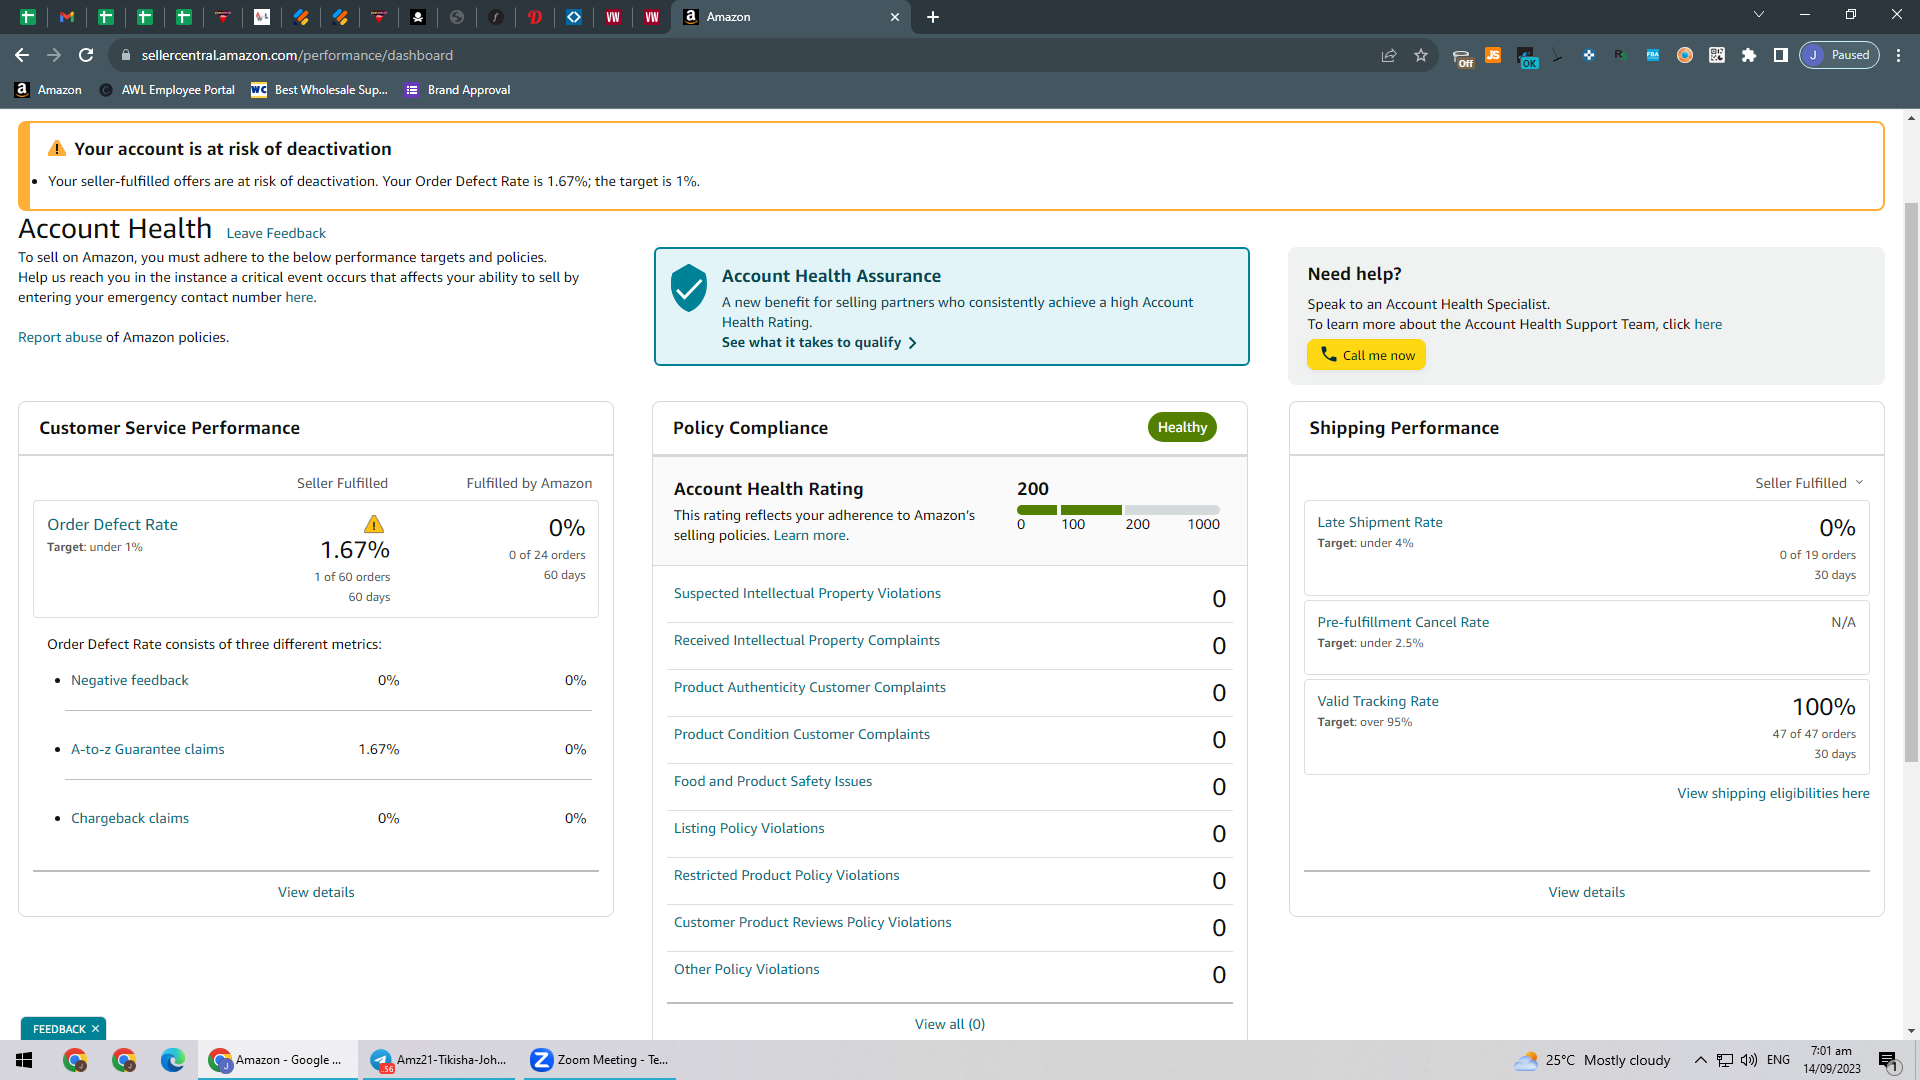Bookmark this page with the star icon
The height and width of the screenshot is (1080, 1920).
(1421, 55)
